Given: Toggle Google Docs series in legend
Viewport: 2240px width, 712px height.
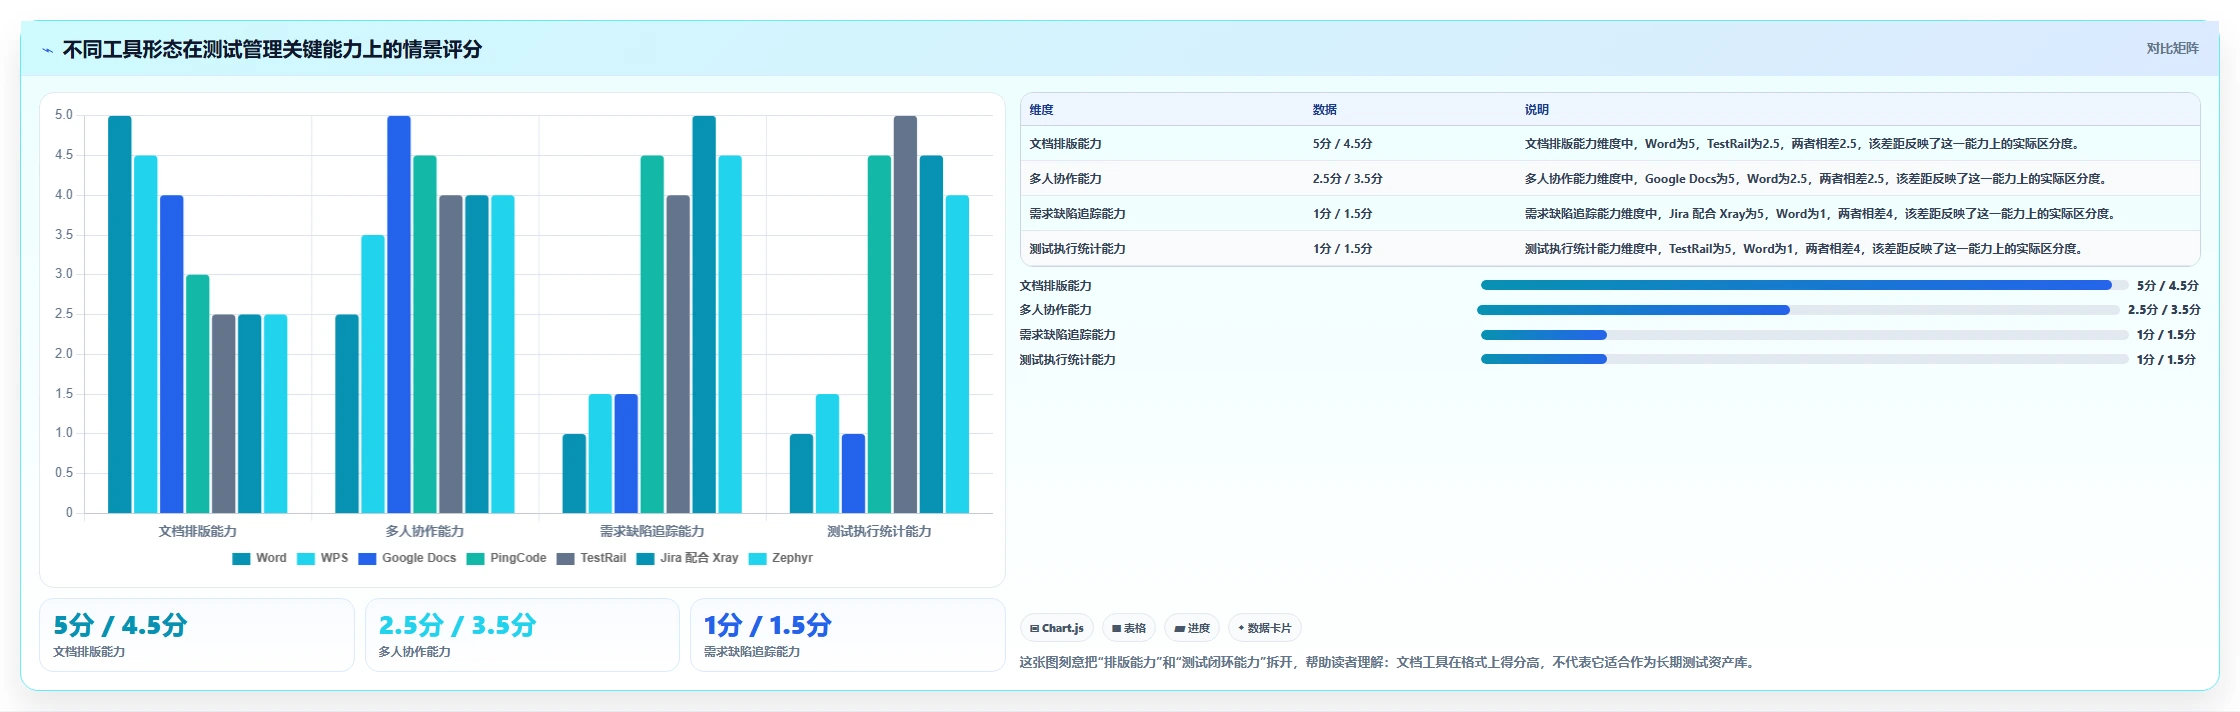Looking at the screenshot, I should coord(407,558).
